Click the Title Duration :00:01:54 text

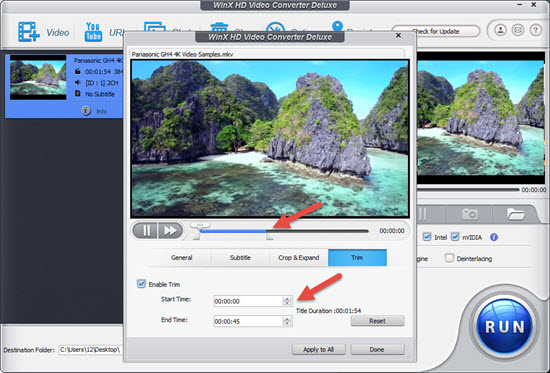328,311
